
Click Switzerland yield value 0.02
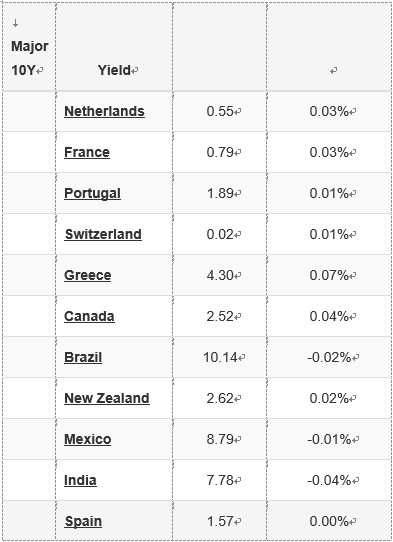[220, 234]
